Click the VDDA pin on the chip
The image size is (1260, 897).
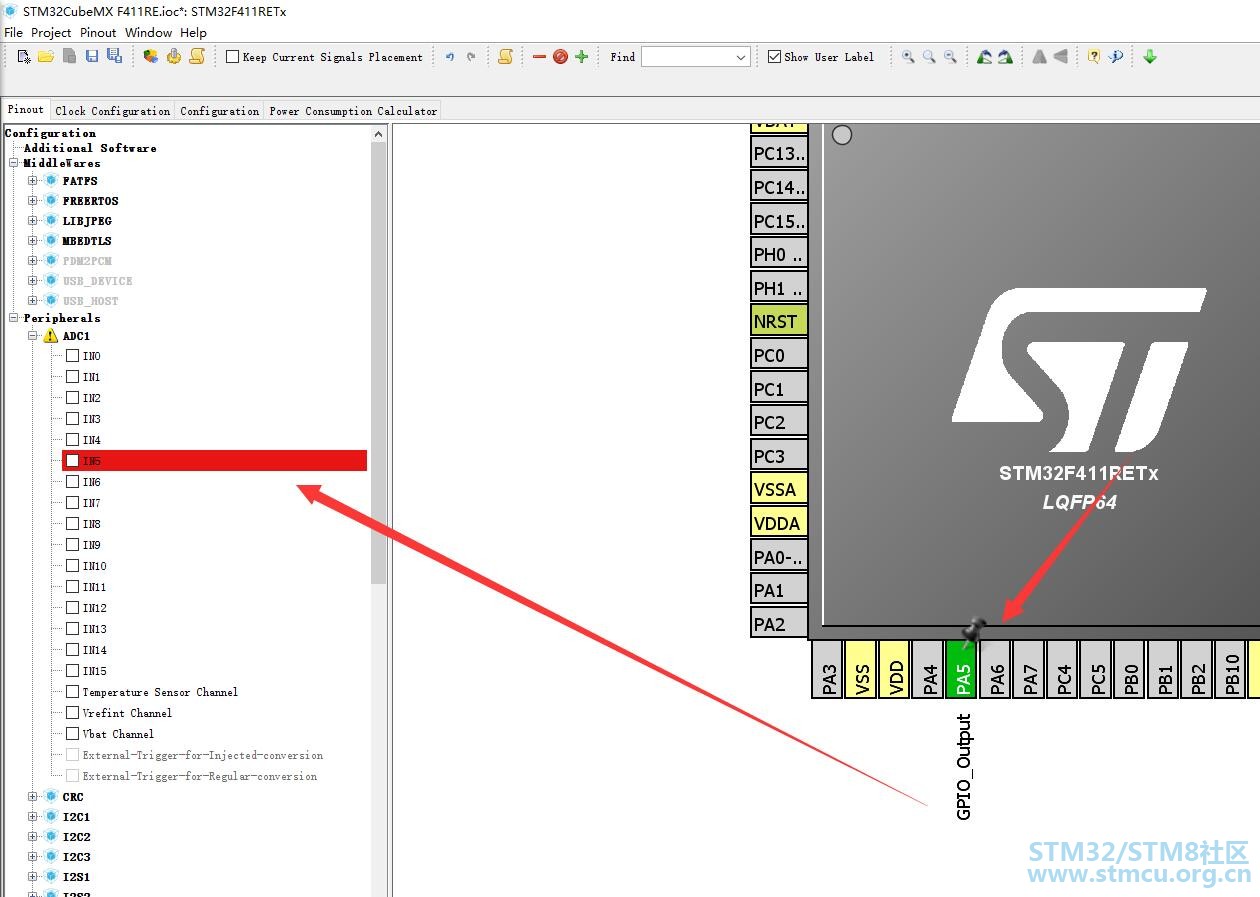click(778, 523)
